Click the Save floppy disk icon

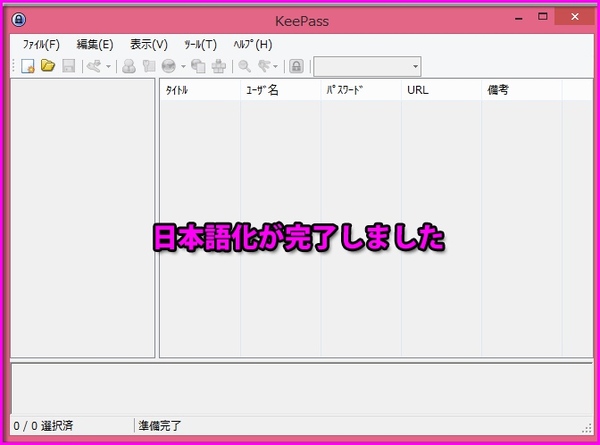point(68,66)
